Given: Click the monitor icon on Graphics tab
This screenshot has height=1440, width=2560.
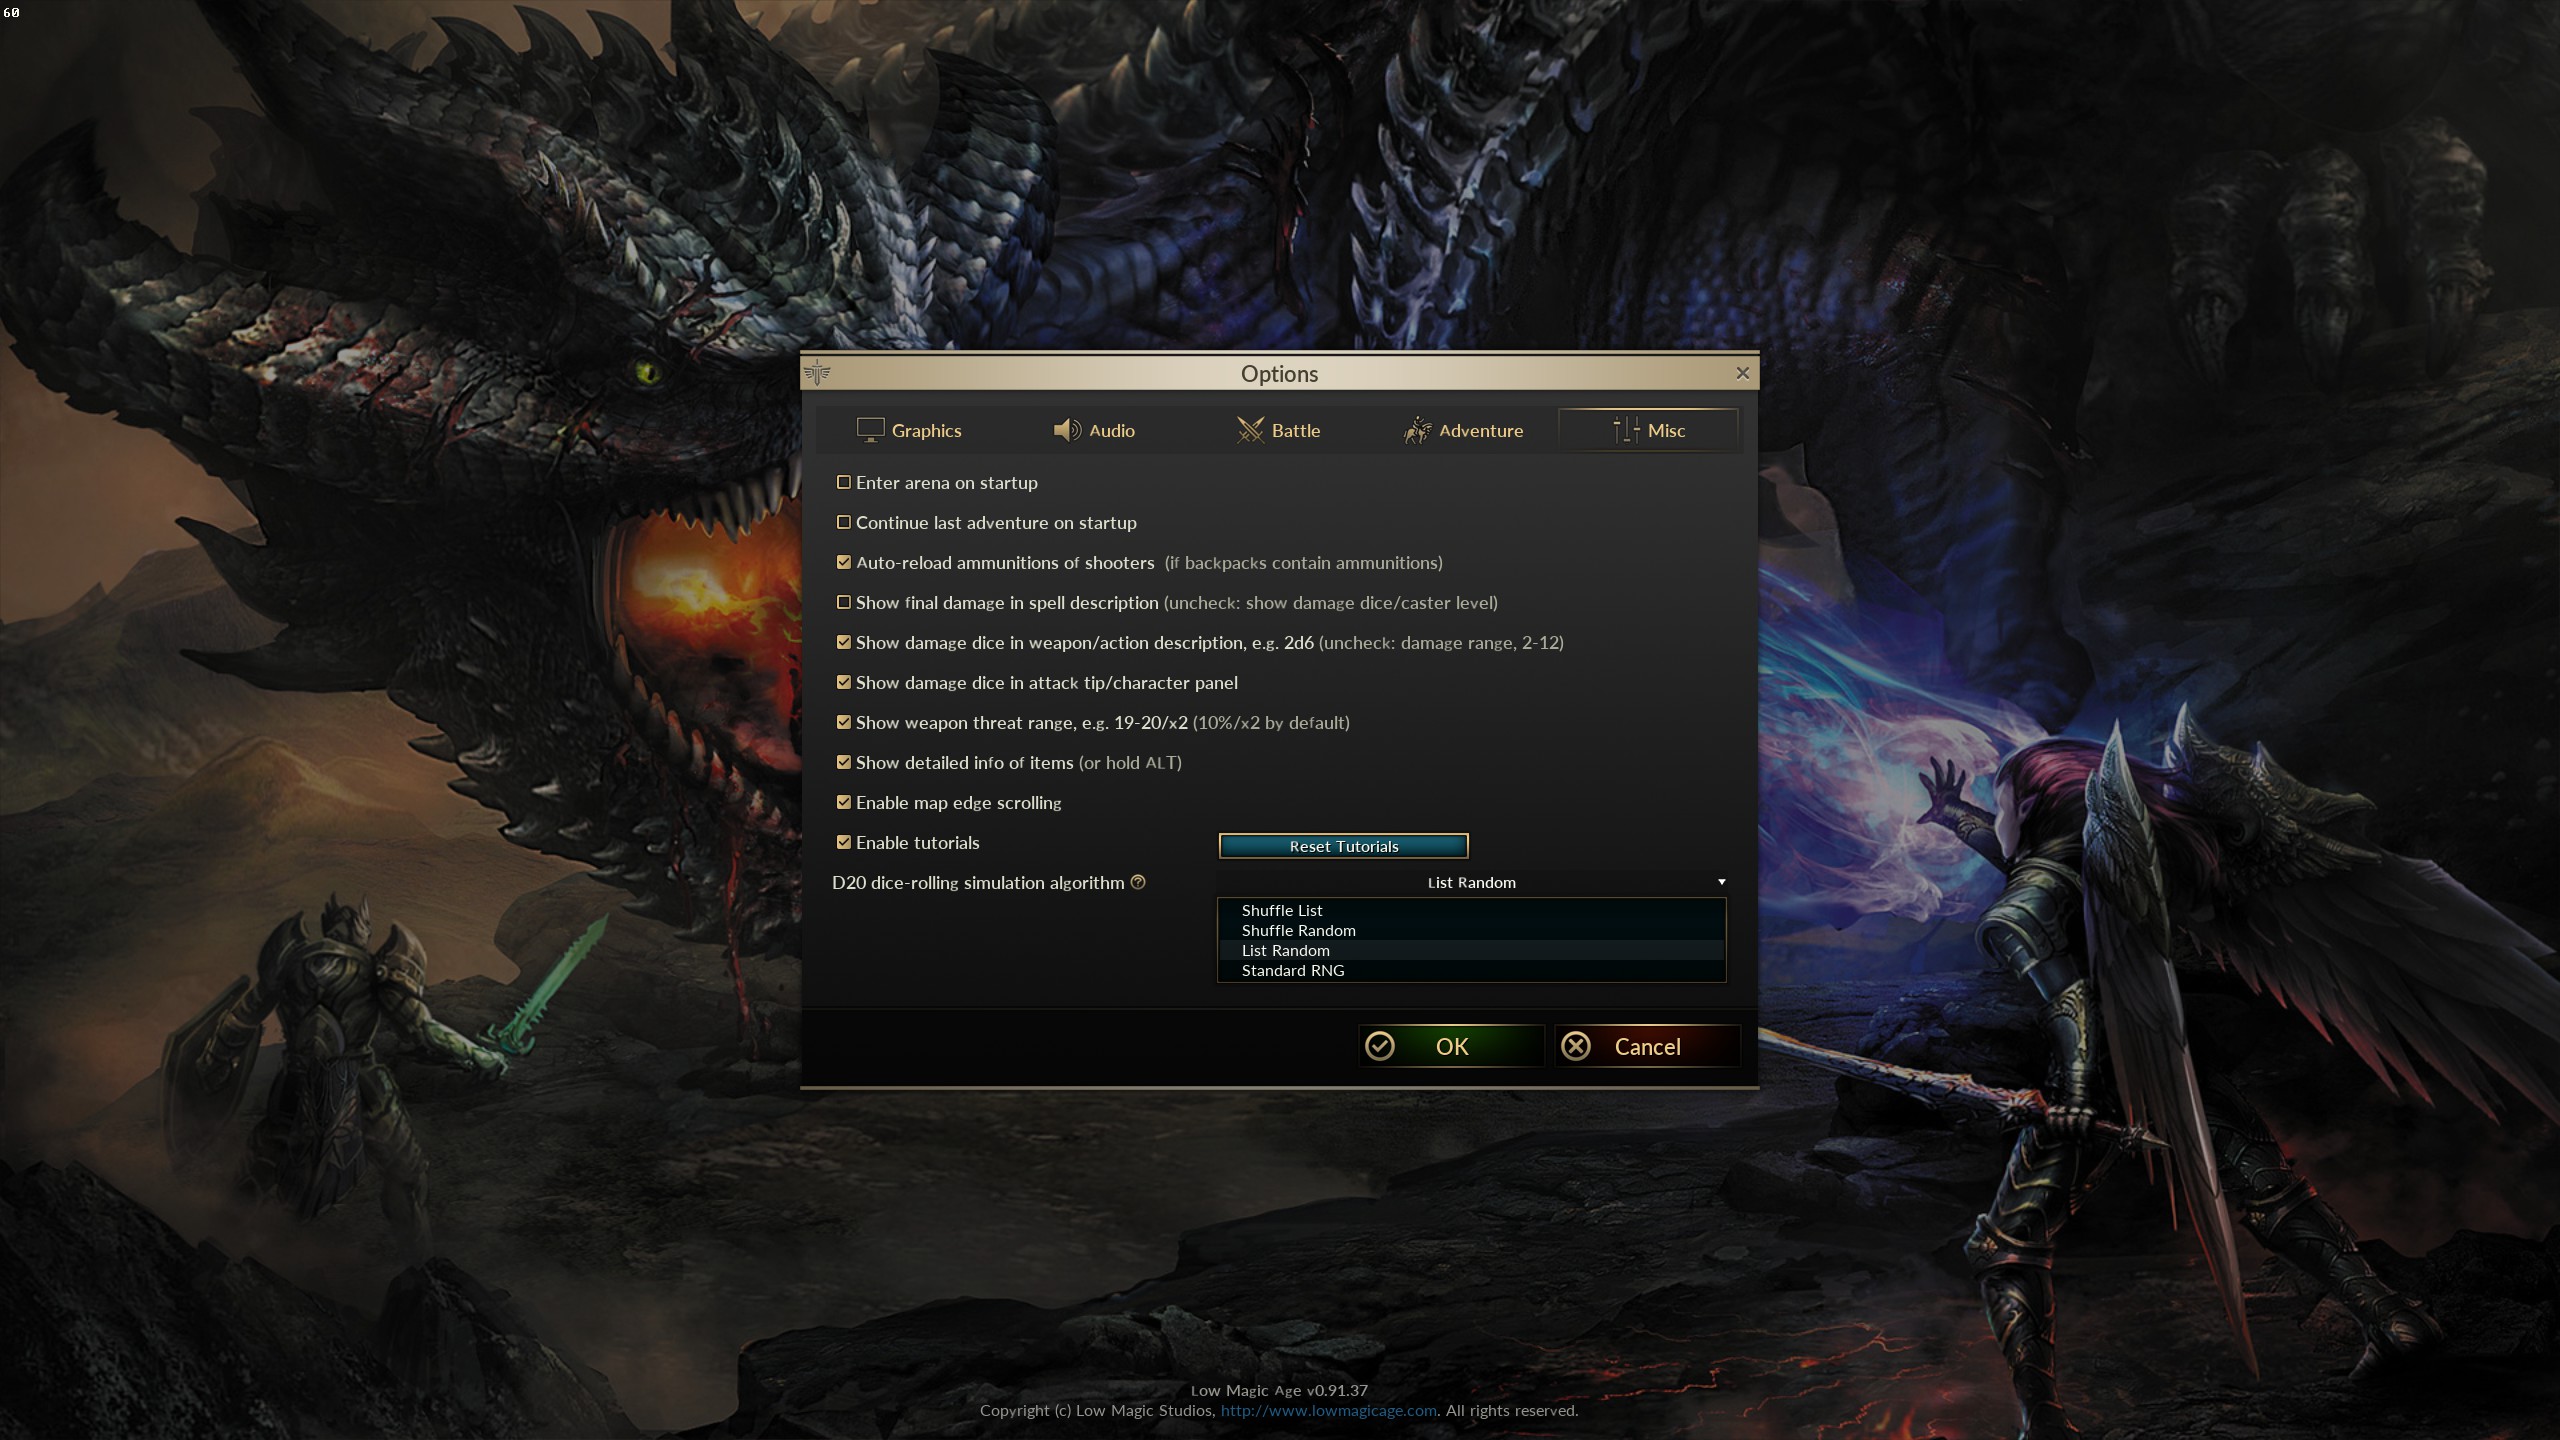Looking at the screenshot, I should (870, 430).
